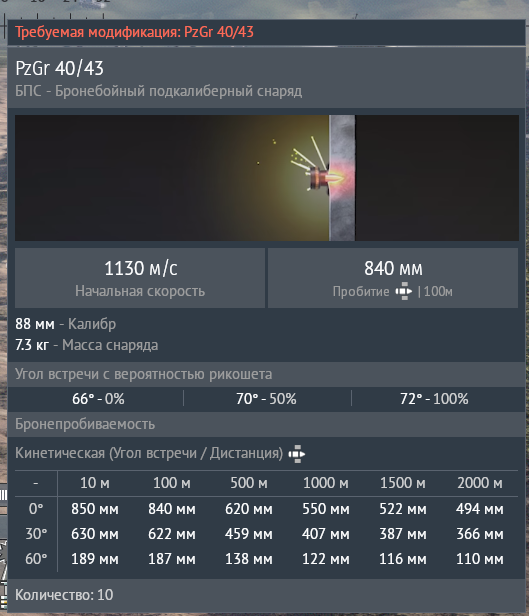Select the 116 мм cell
The height and width of the screenshot is (616, 529).
(403, 559)
